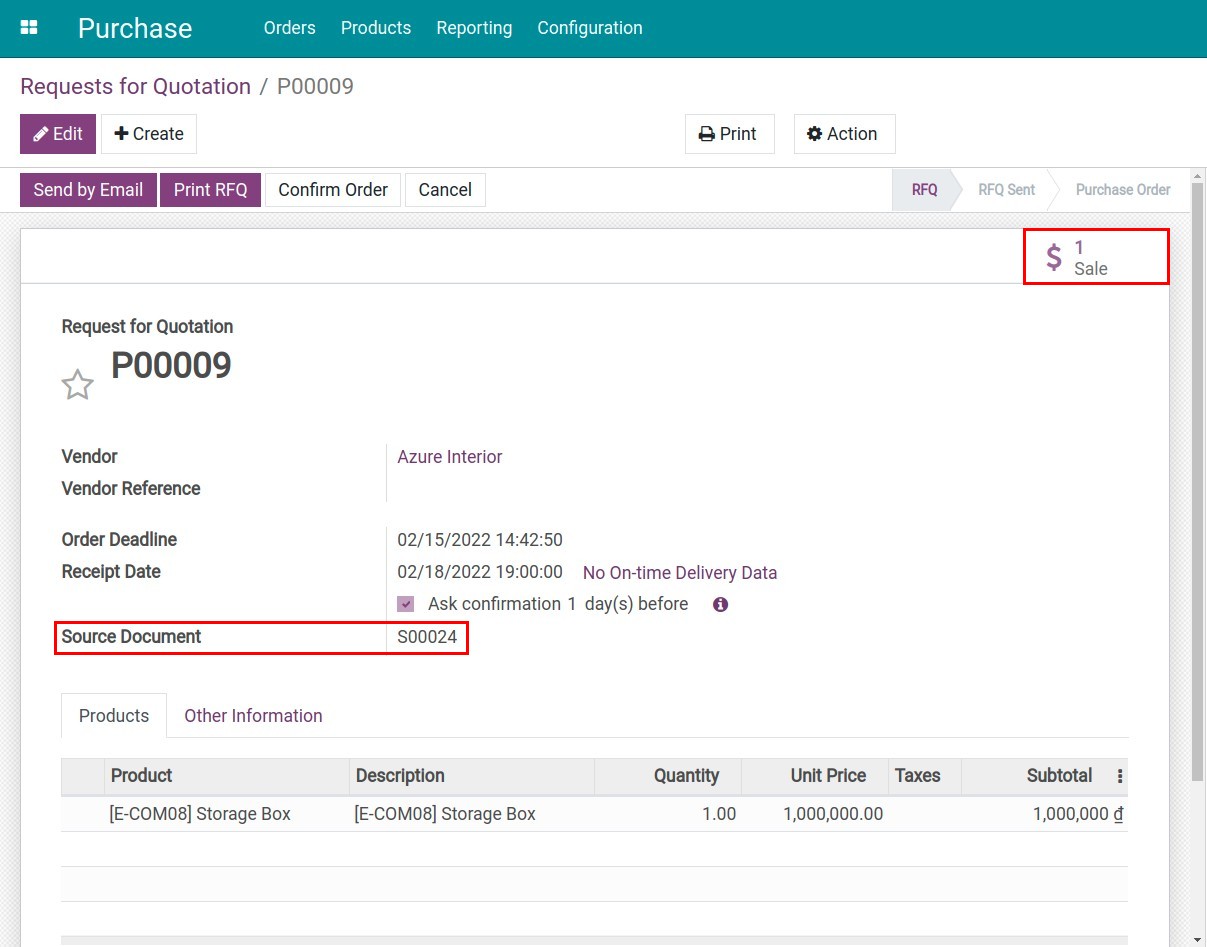The image size is (1207, 947).
Task: Open the Configuration menu
Action: pos(589,28)
